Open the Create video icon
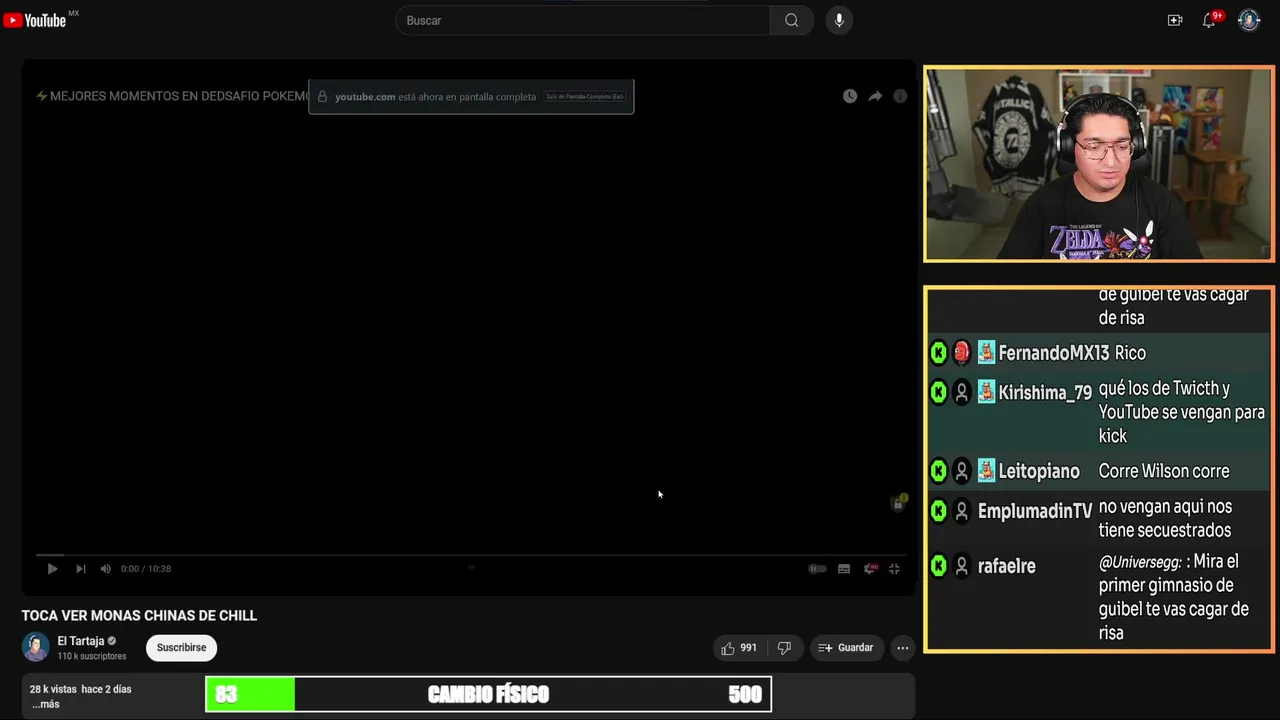 click(1175, 20)
